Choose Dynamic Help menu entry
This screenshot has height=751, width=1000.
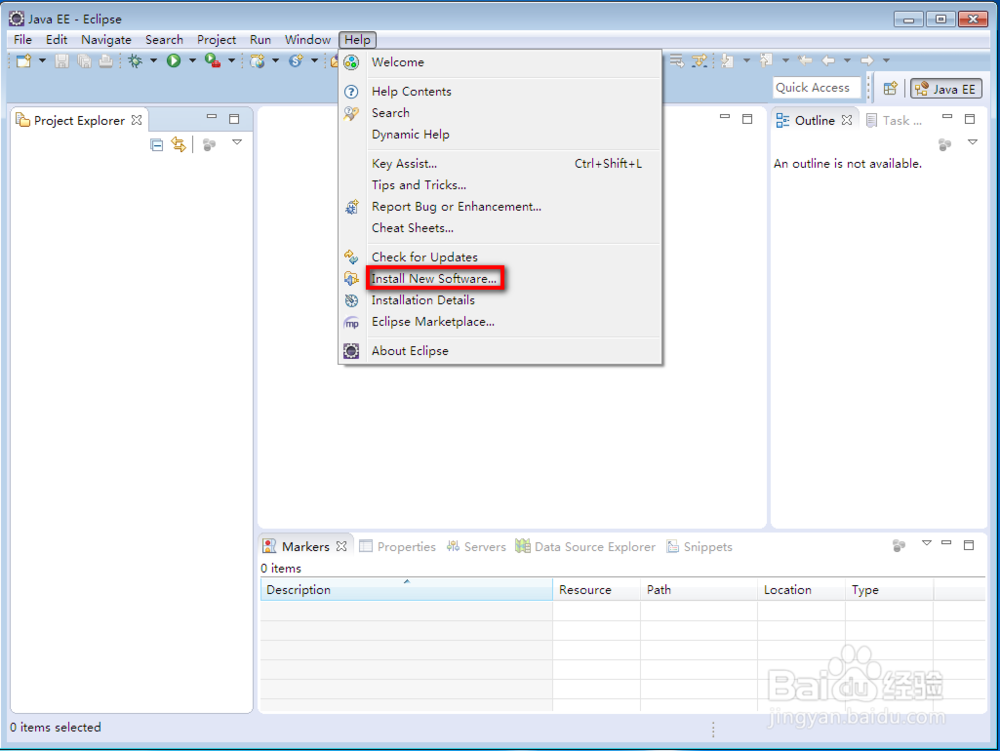[x=500, y=135]
